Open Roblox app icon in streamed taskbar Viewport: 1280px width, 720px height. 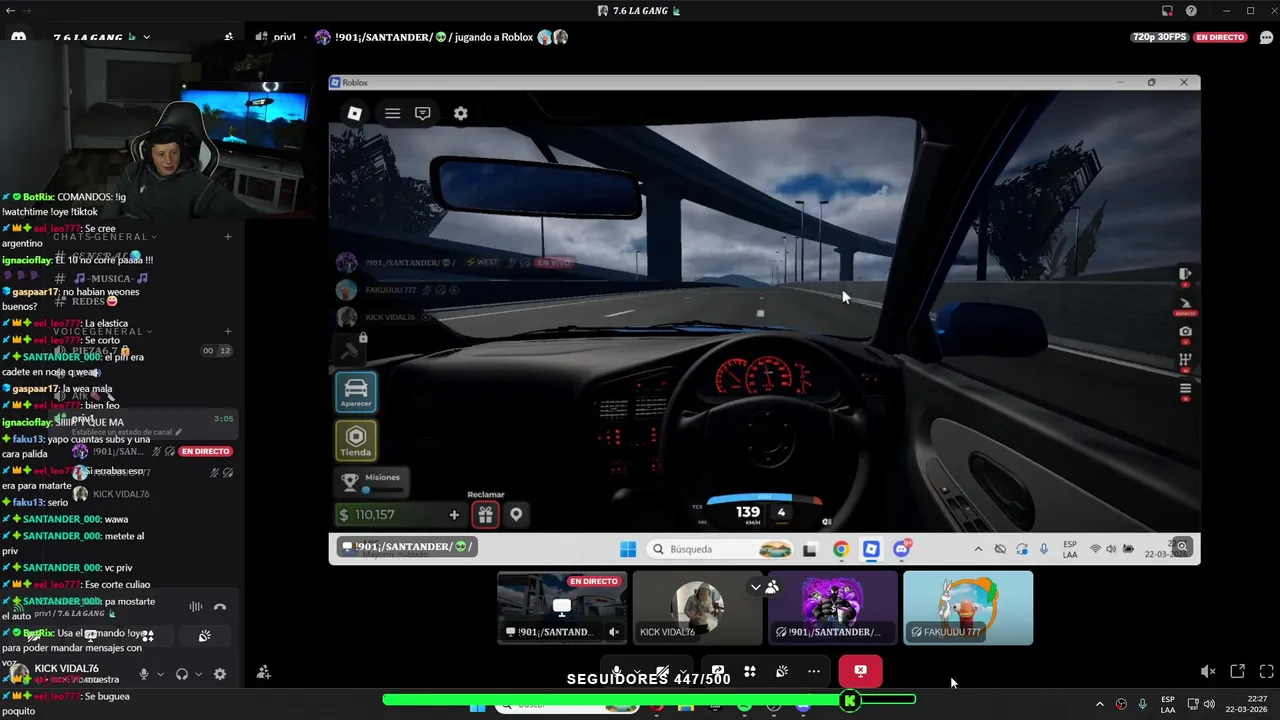click(x=871, y=549)
